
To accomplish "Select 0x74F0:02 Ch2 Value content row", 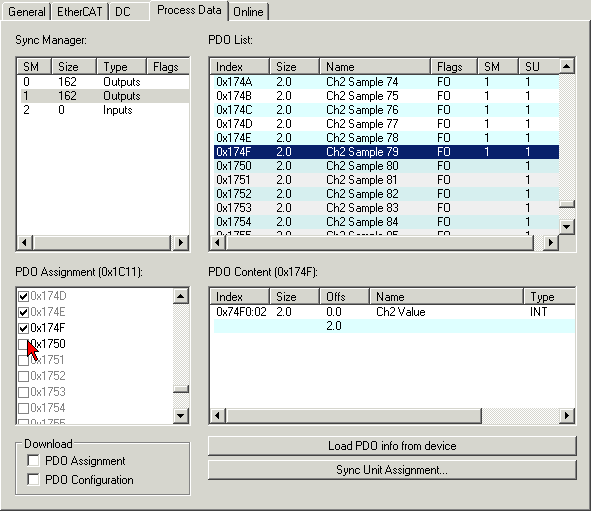I will click(x=394, y=312).
